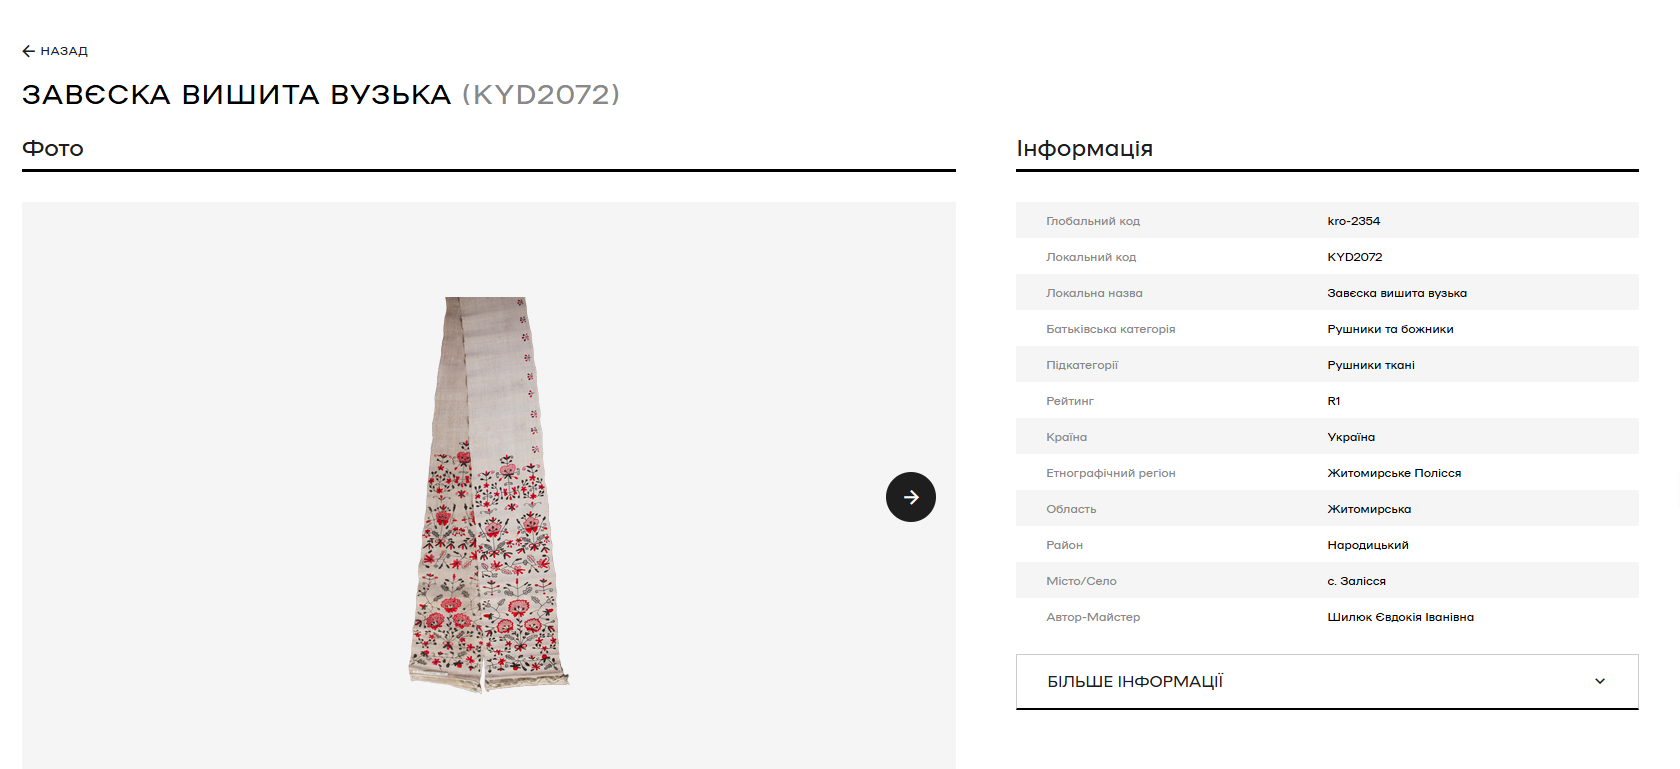Select the country value Україна
Viewport: 1680px width, 769px height.
tap(1351, 437)
